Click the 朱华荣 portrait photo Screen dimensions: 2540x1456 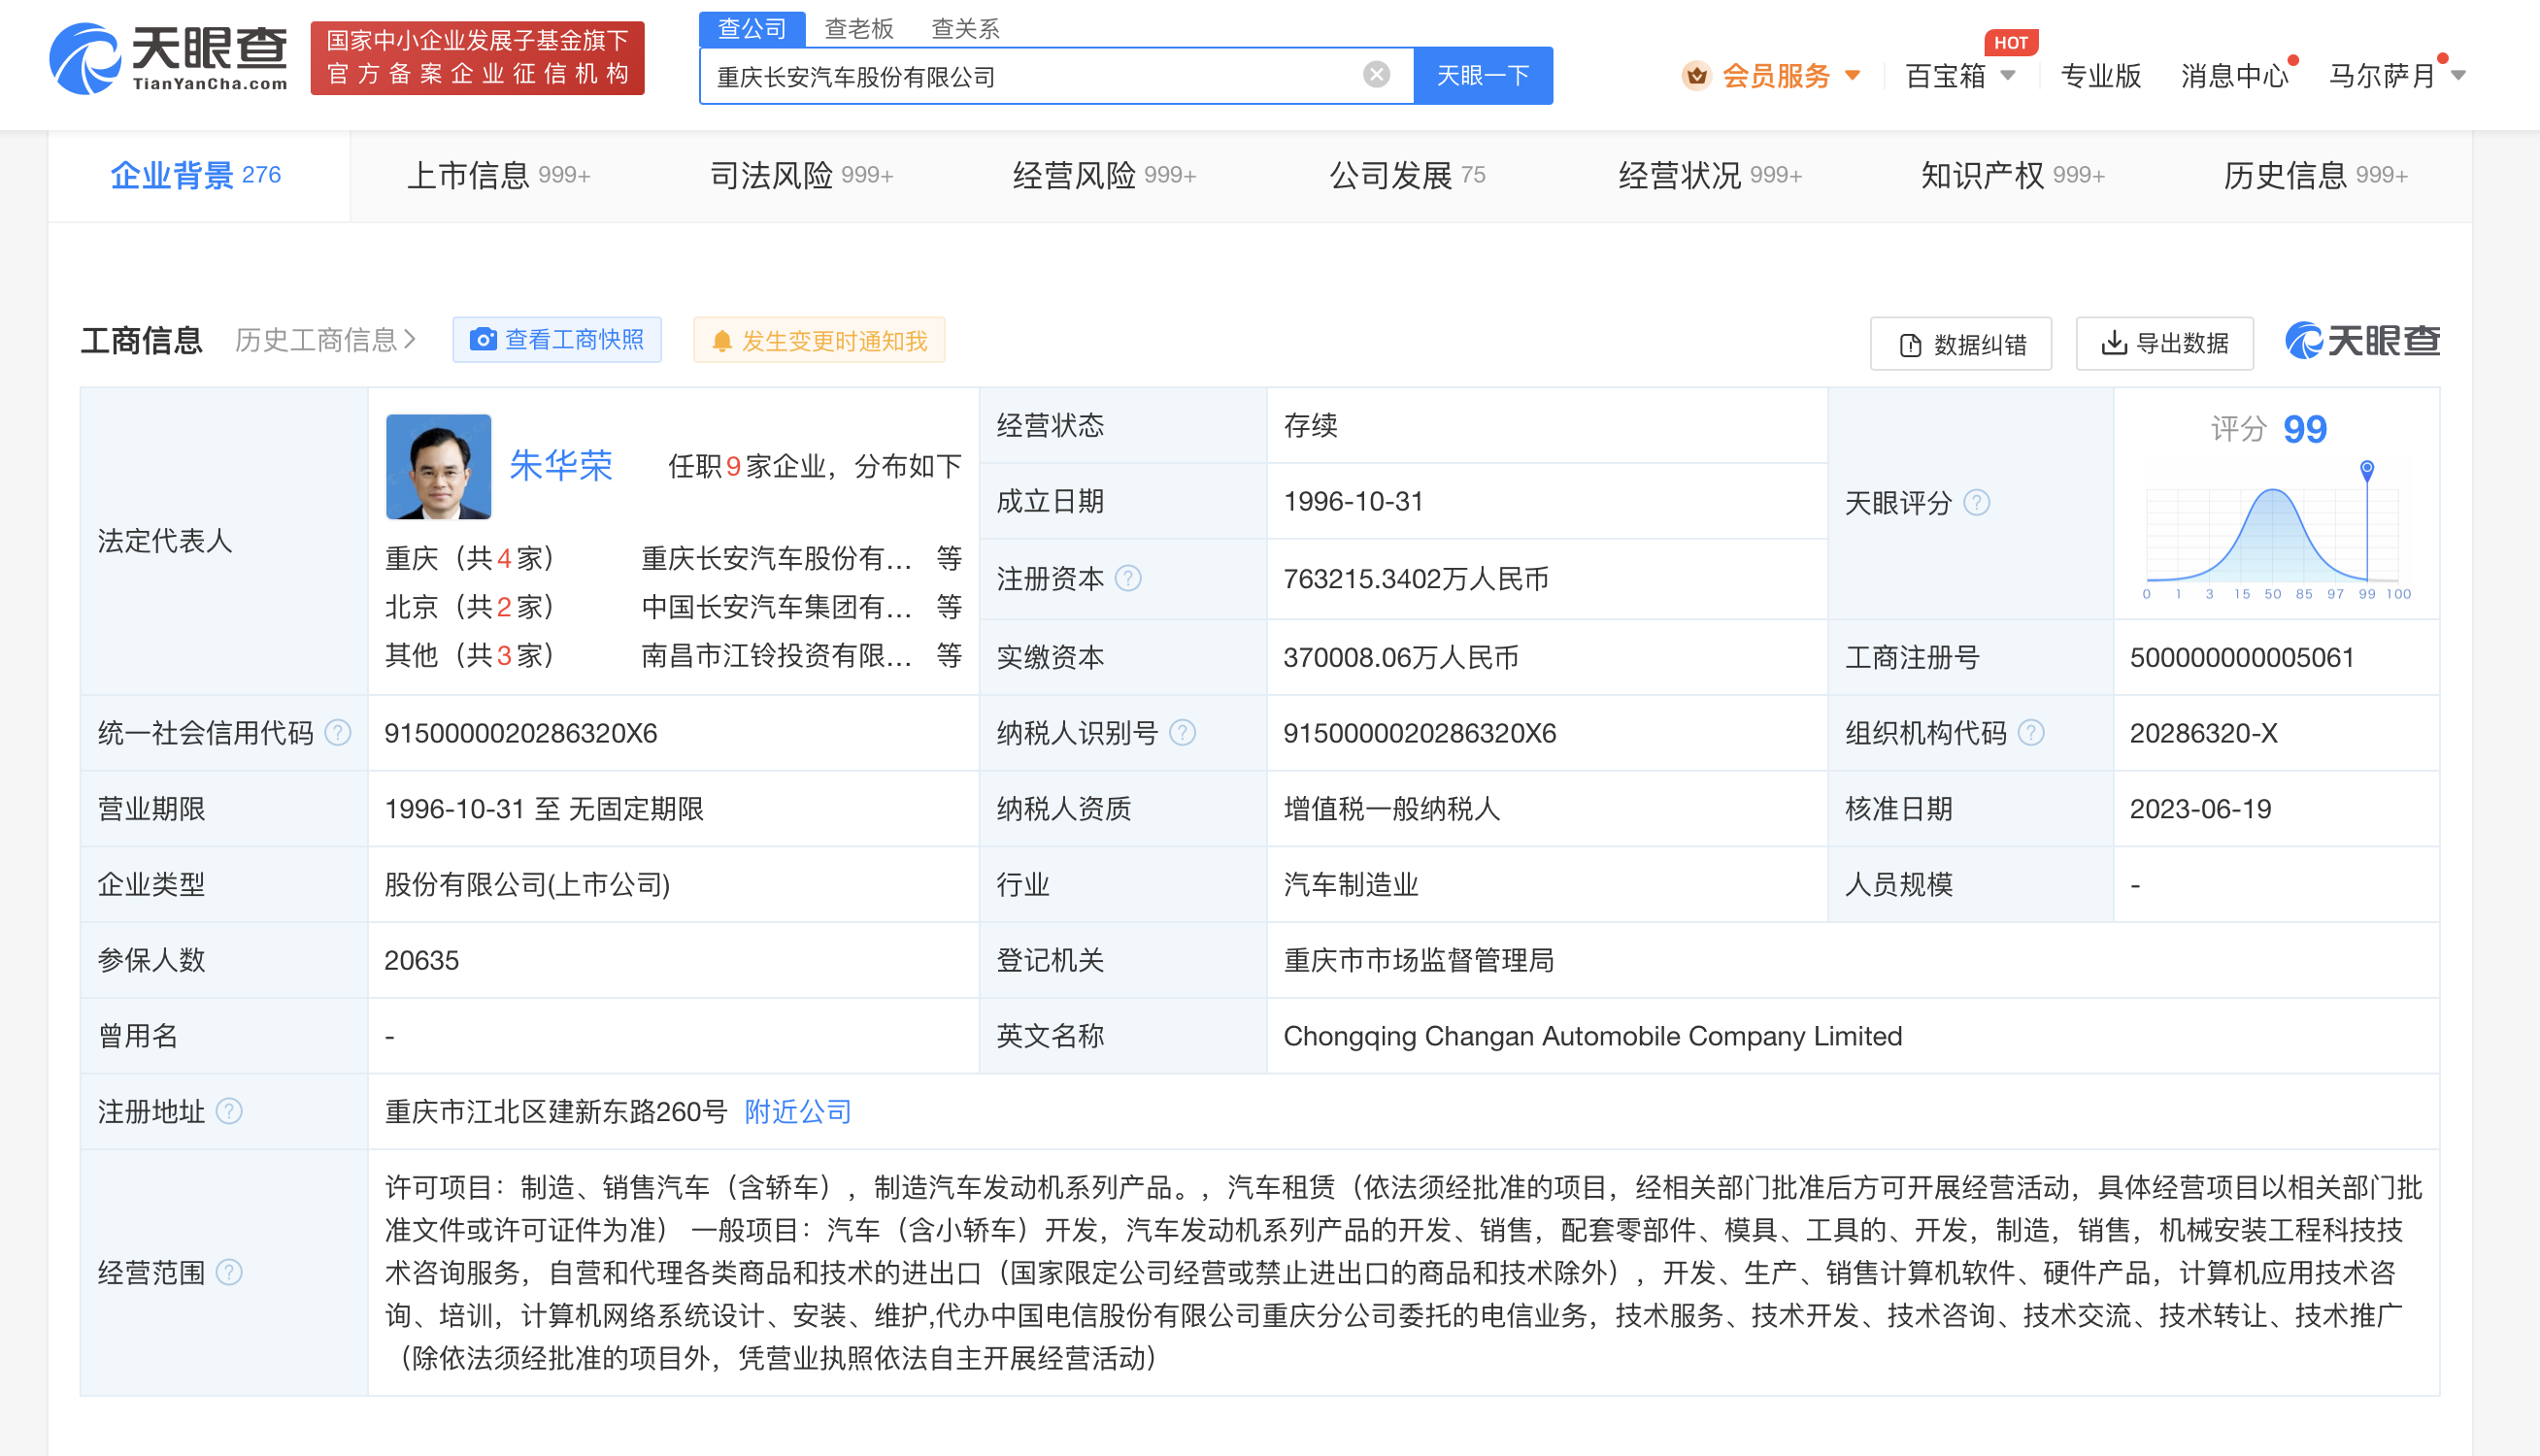[438, 466]
